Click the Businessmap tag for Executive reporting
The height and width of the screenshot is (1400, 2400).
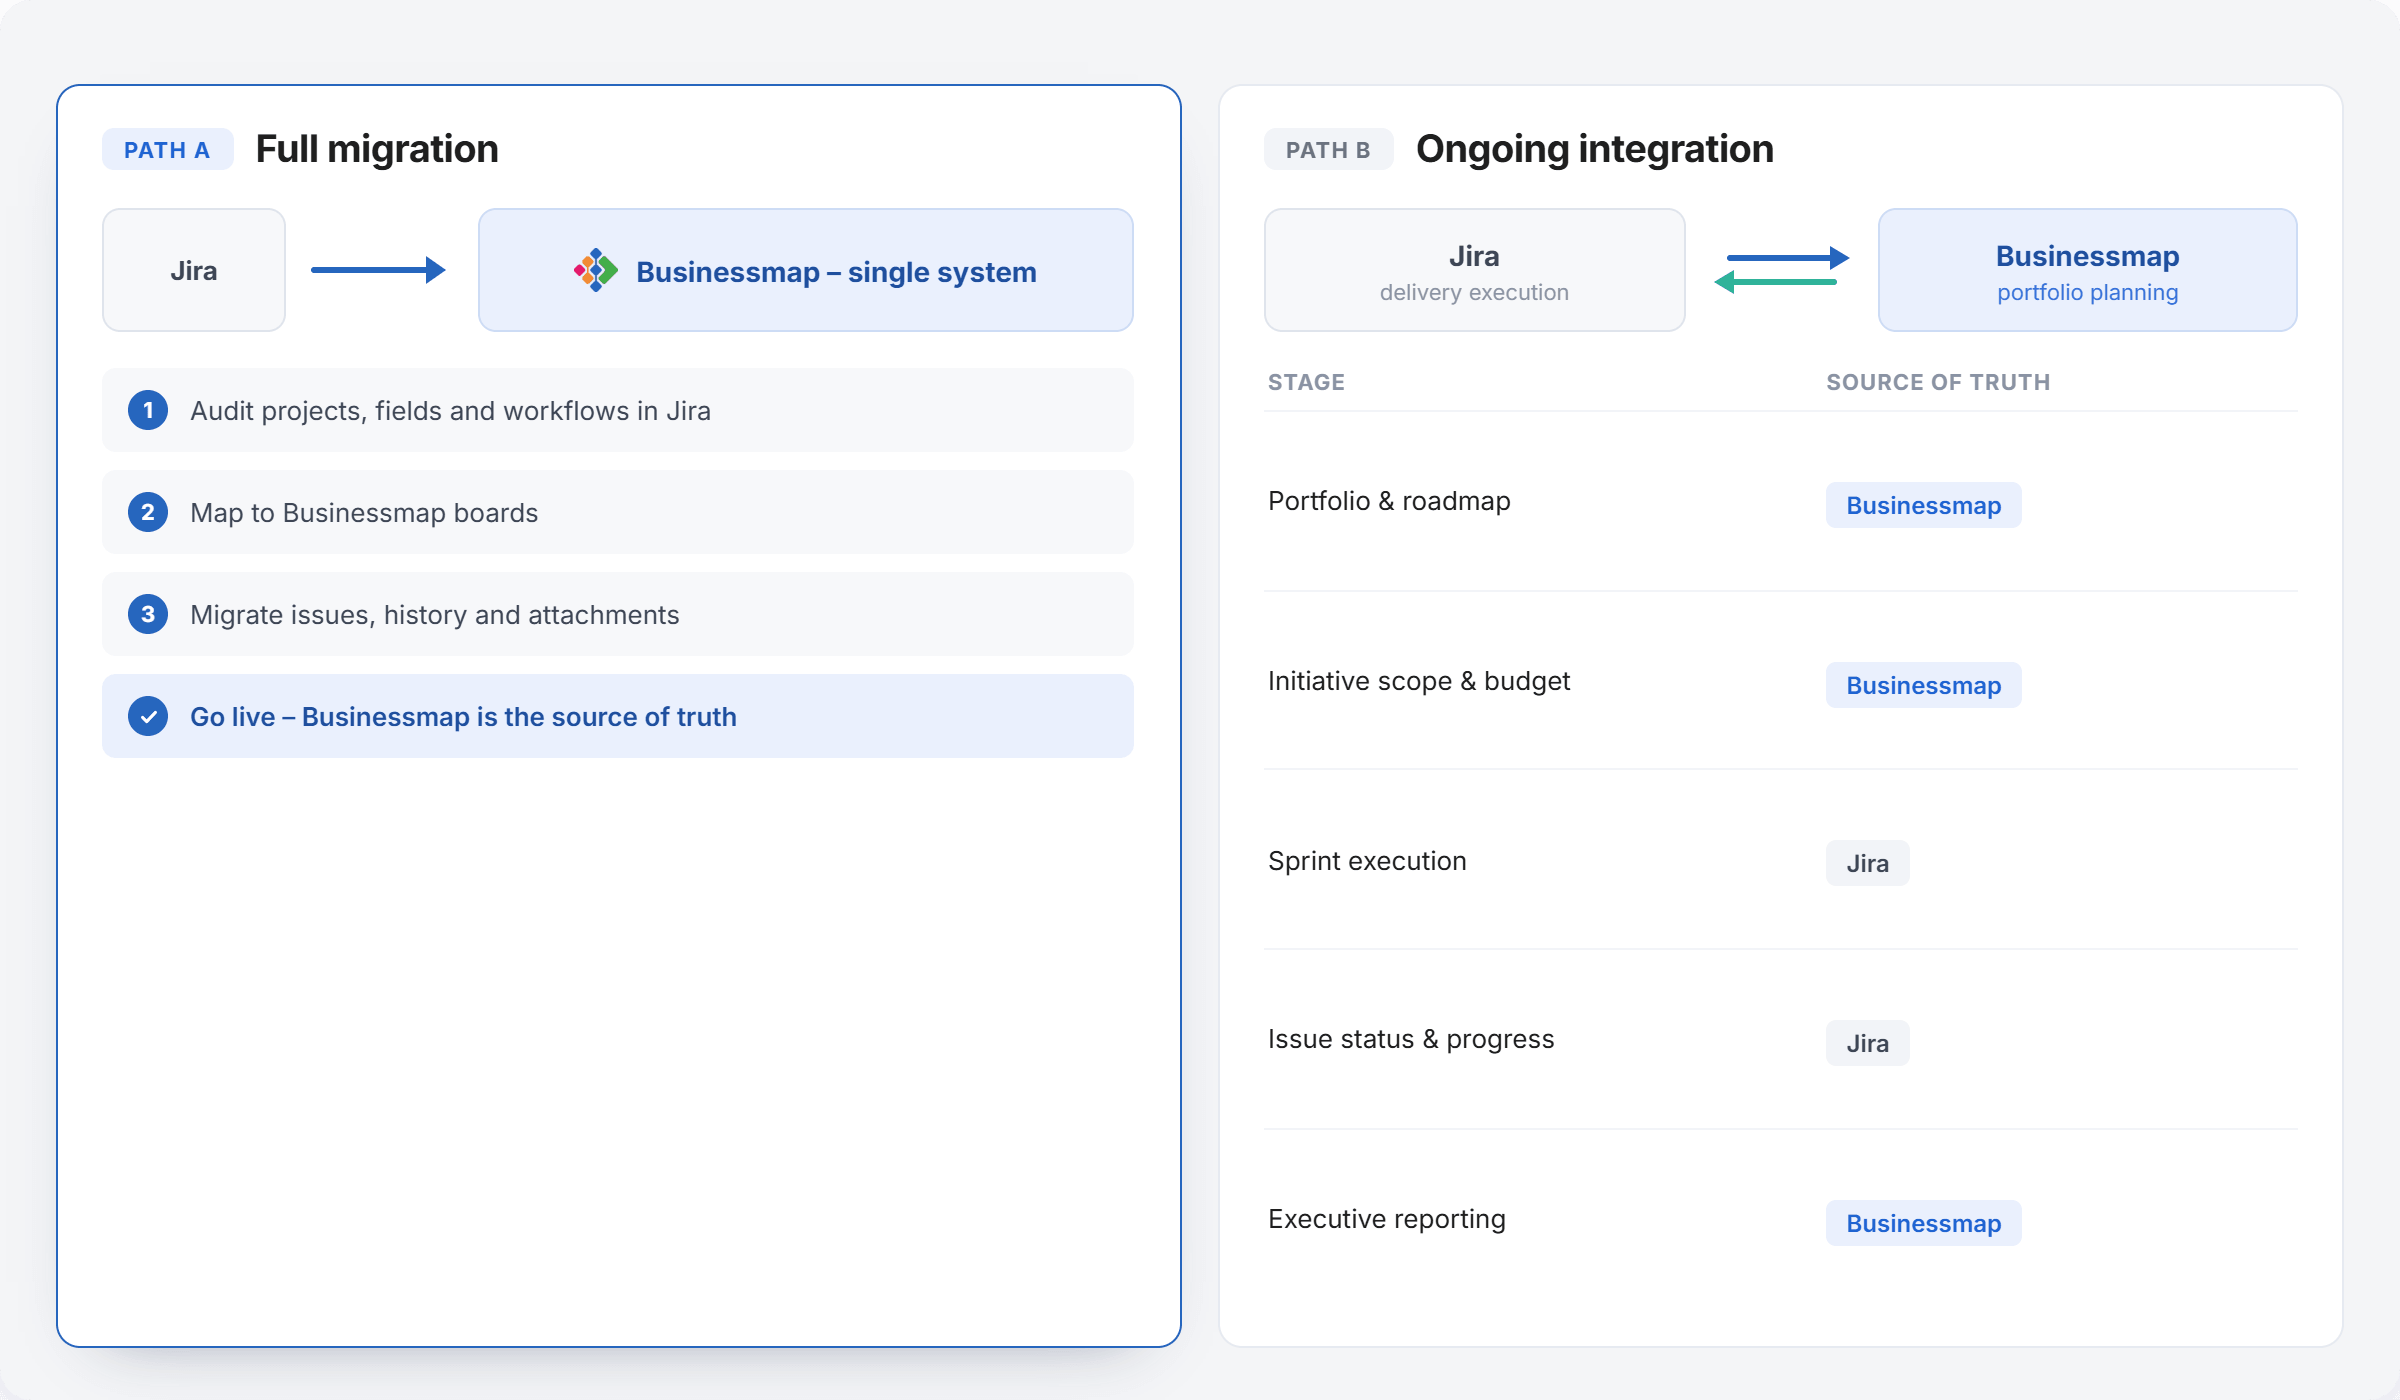pyautogui.click(x=1924, y=1223)
